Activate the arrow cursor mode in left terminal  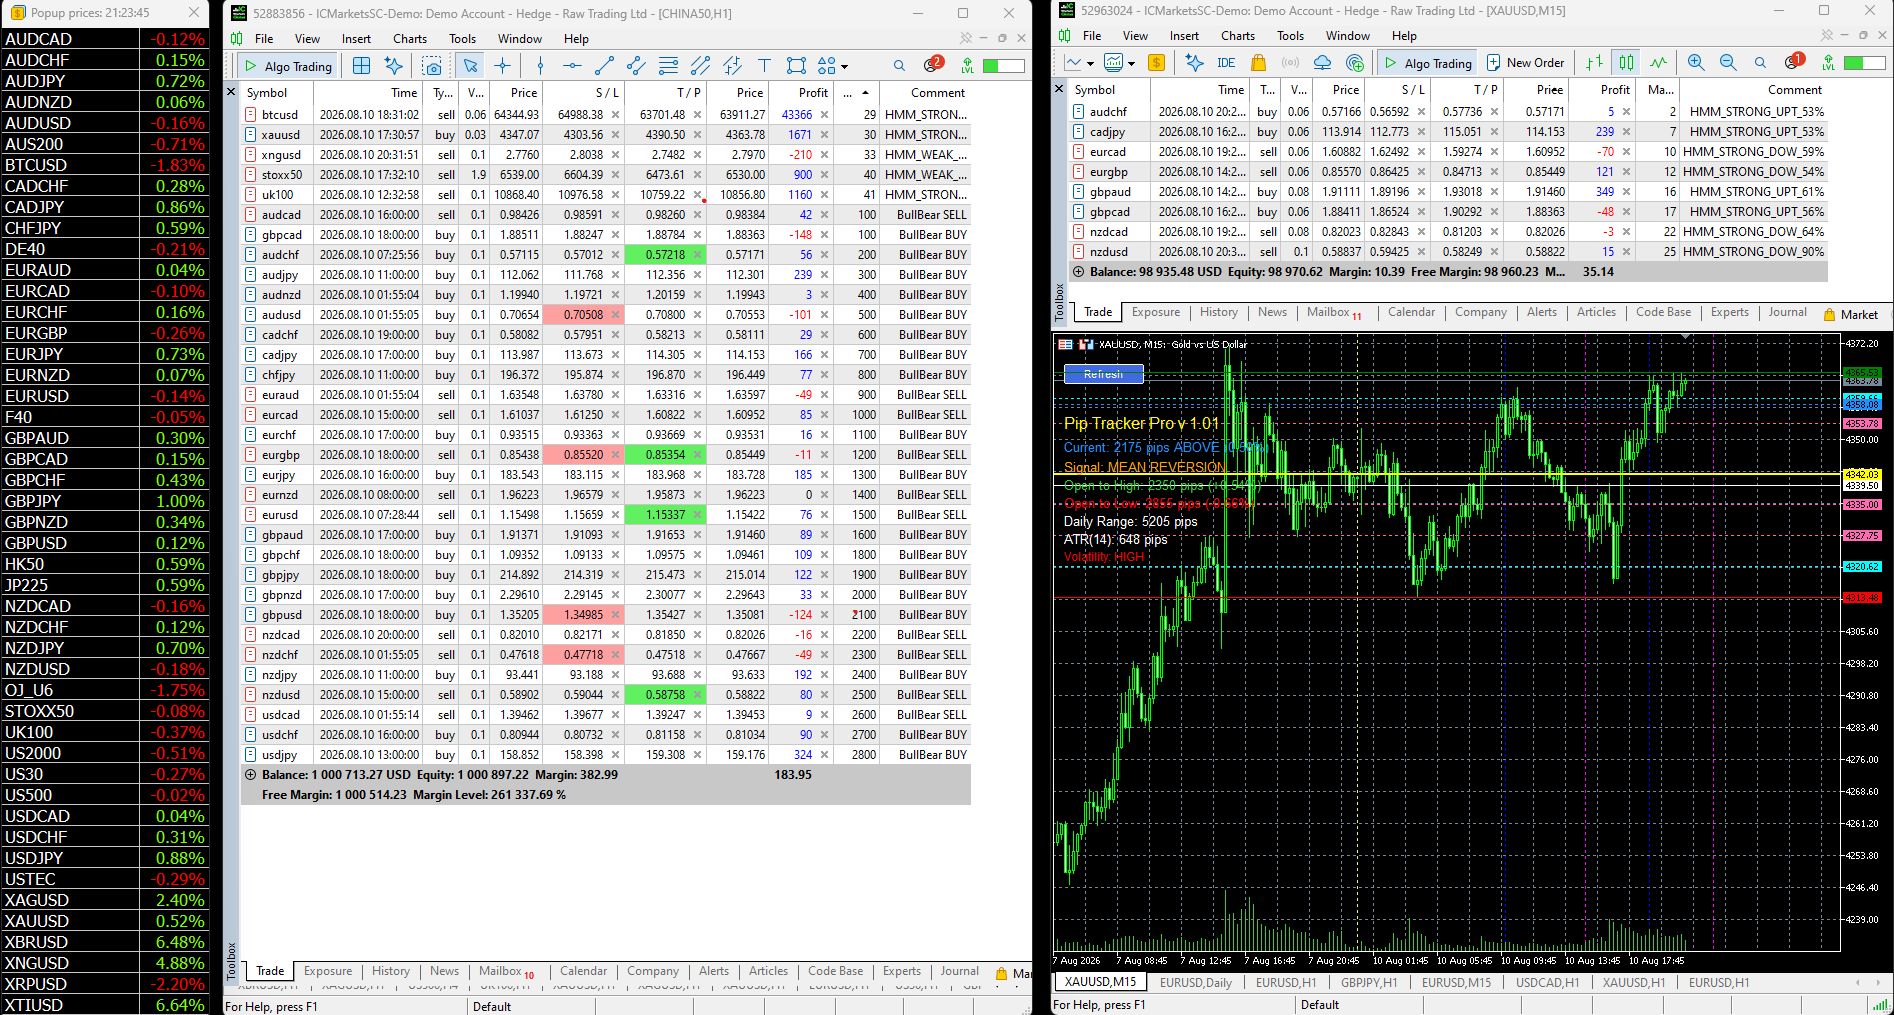click(470, 66)
